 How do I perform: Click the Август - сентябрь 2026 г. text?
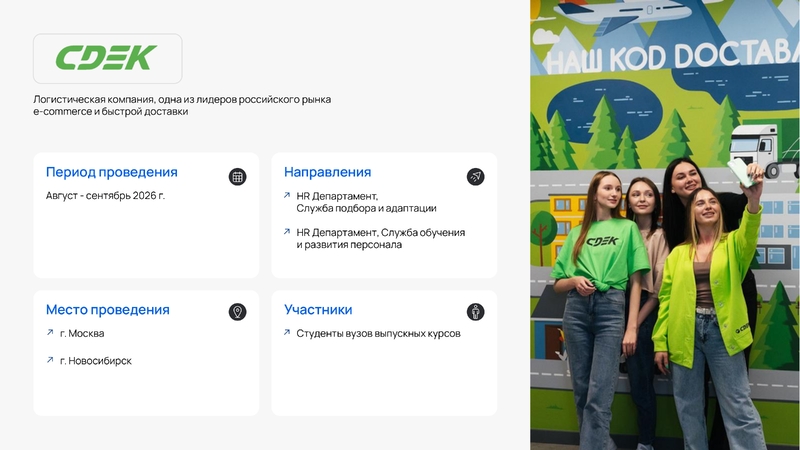tap(105, 196)
